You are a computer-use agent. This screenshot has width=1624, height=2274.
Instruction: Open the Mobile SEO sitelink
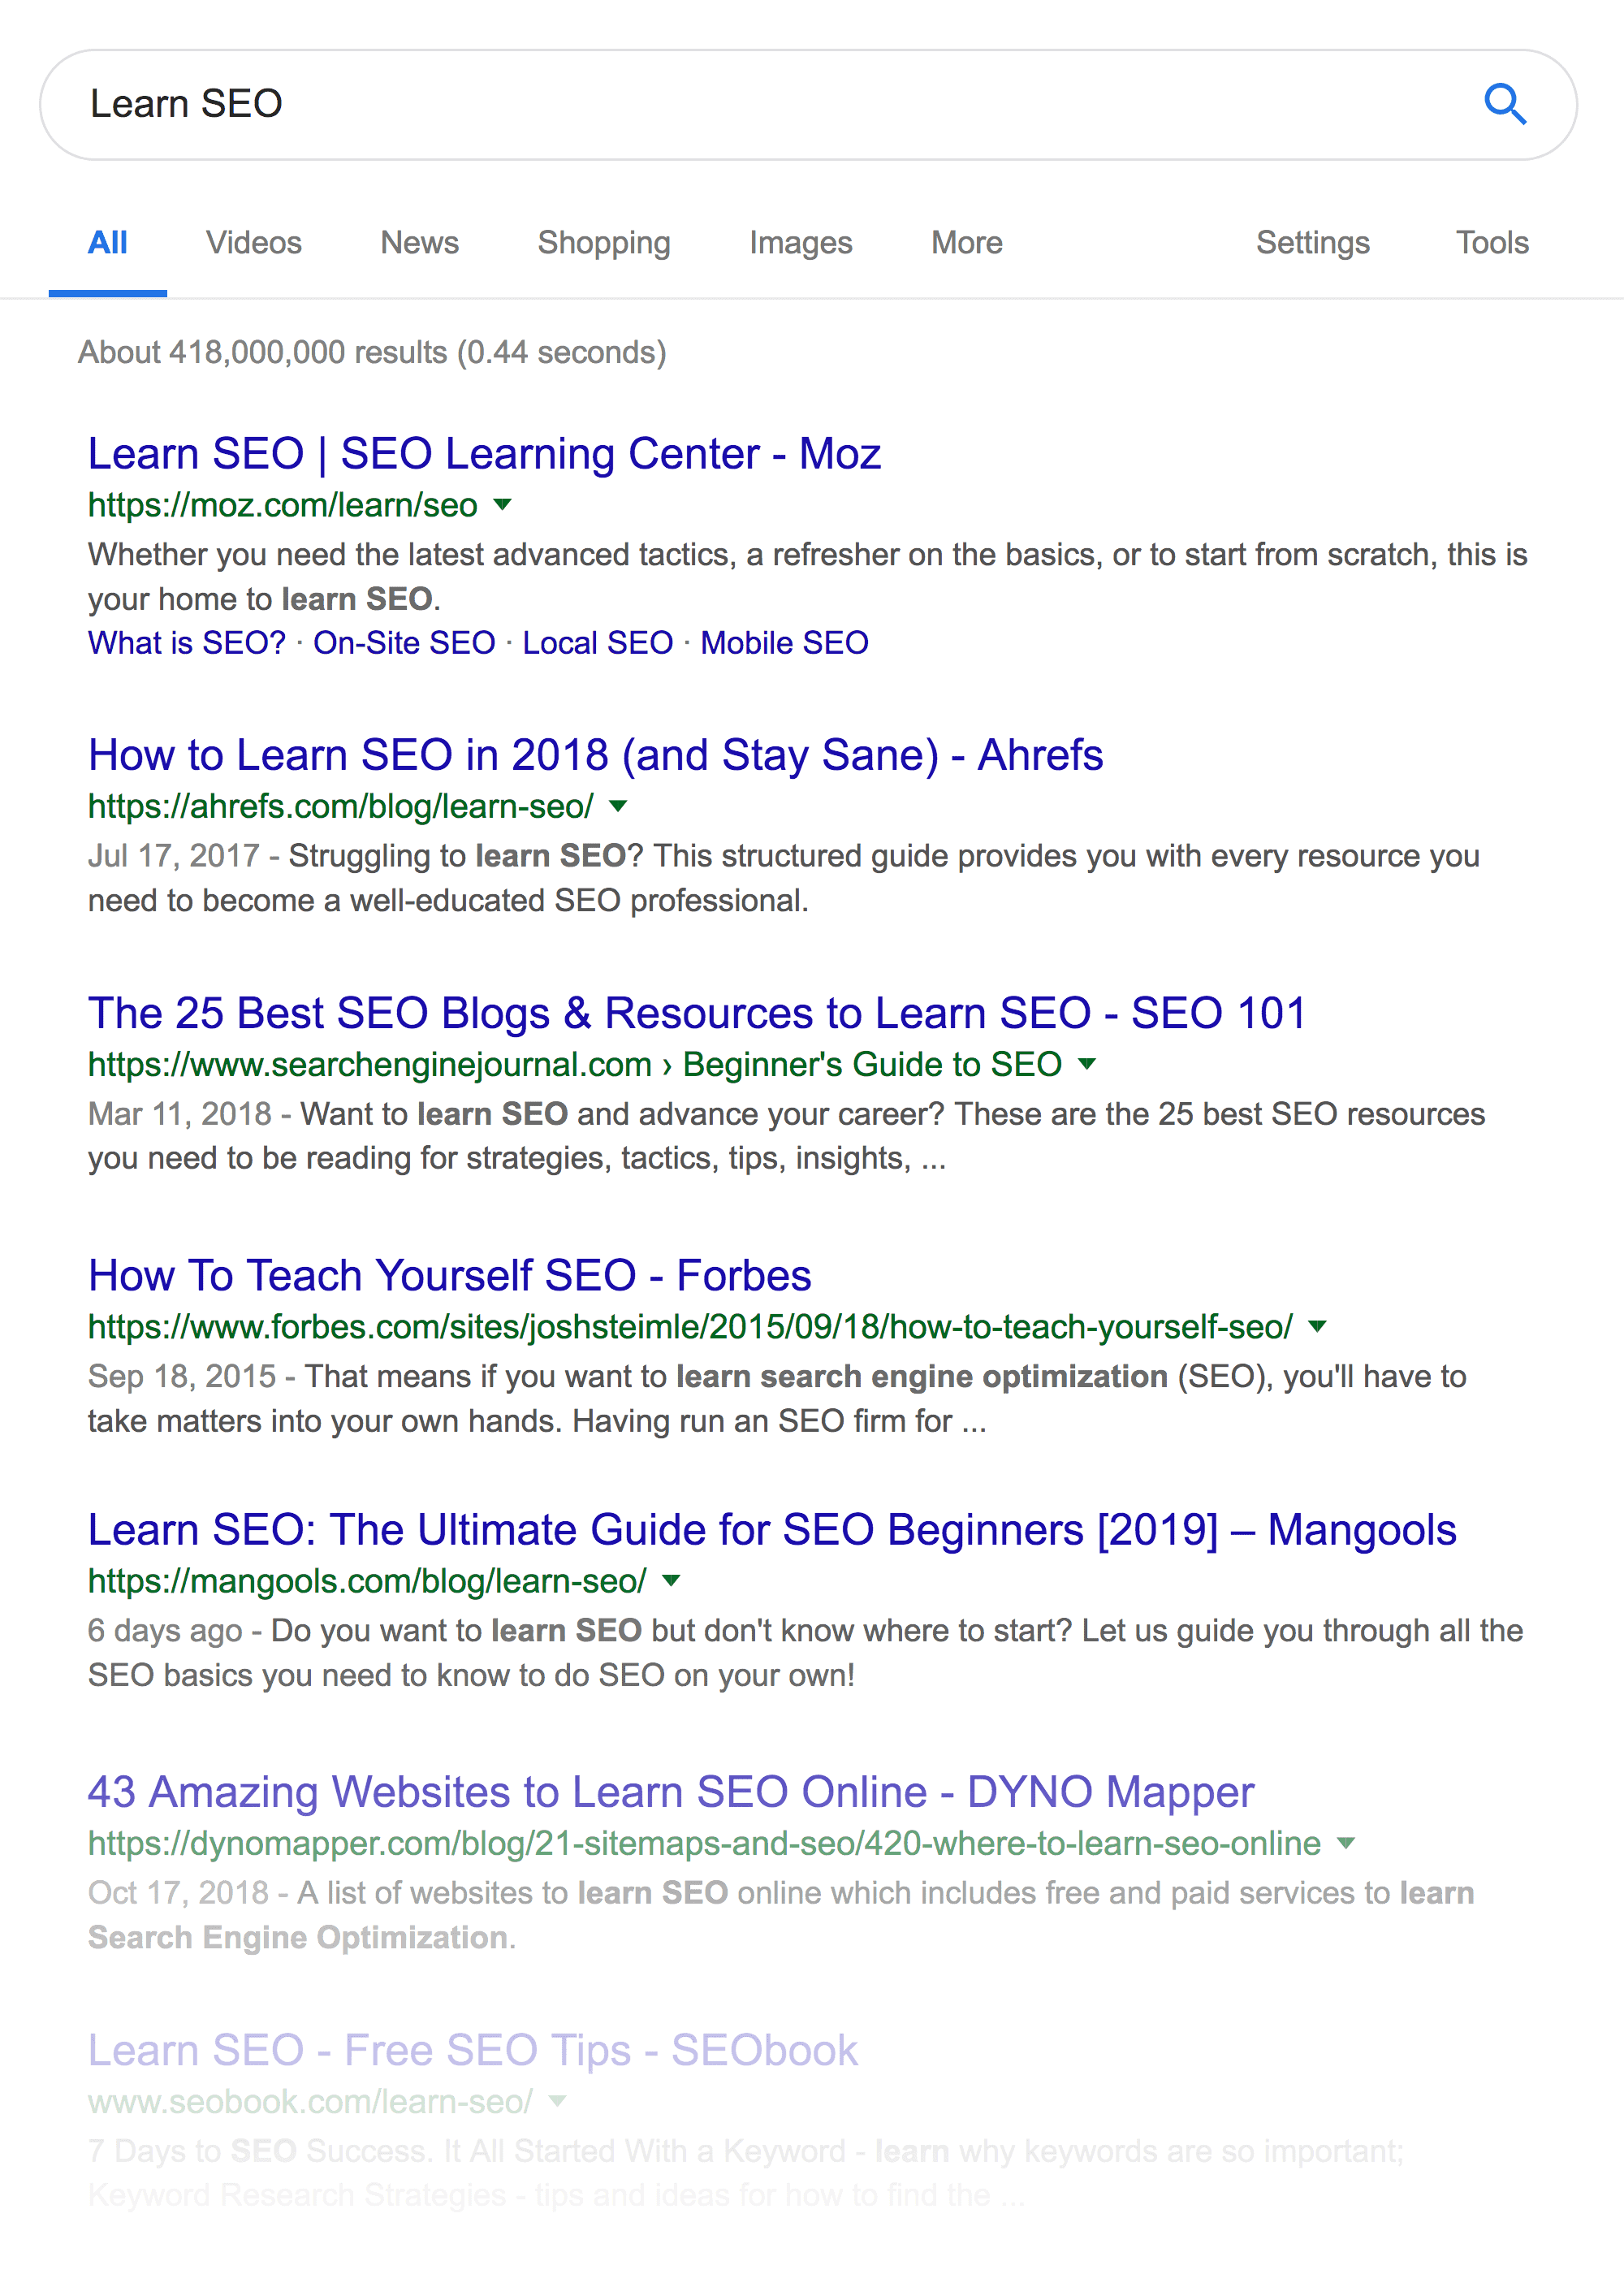pos(784,643)
